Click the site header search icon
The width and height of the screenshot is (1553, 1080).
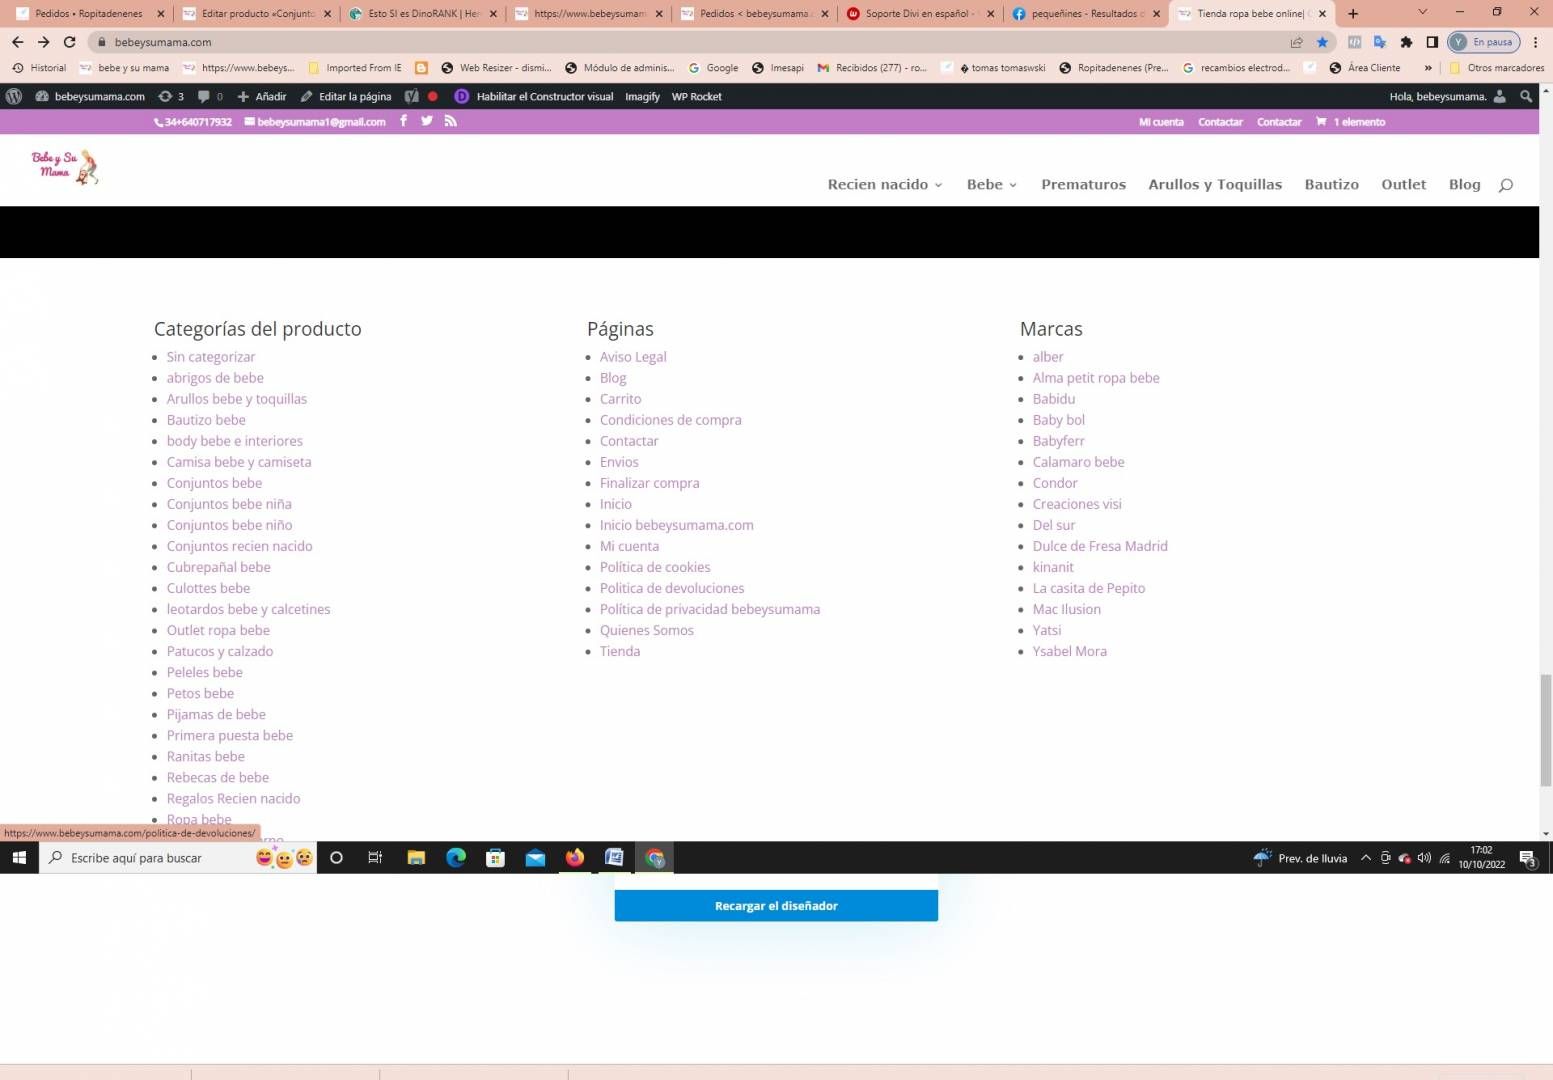tap(1505, 185)
